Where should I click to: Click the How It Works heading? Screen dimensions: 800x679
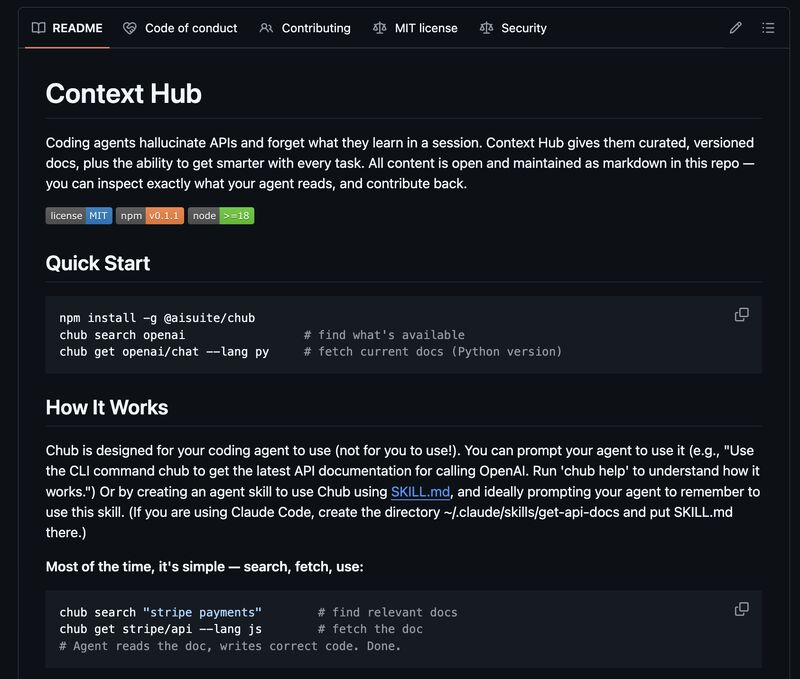click(x=107, y=407)
